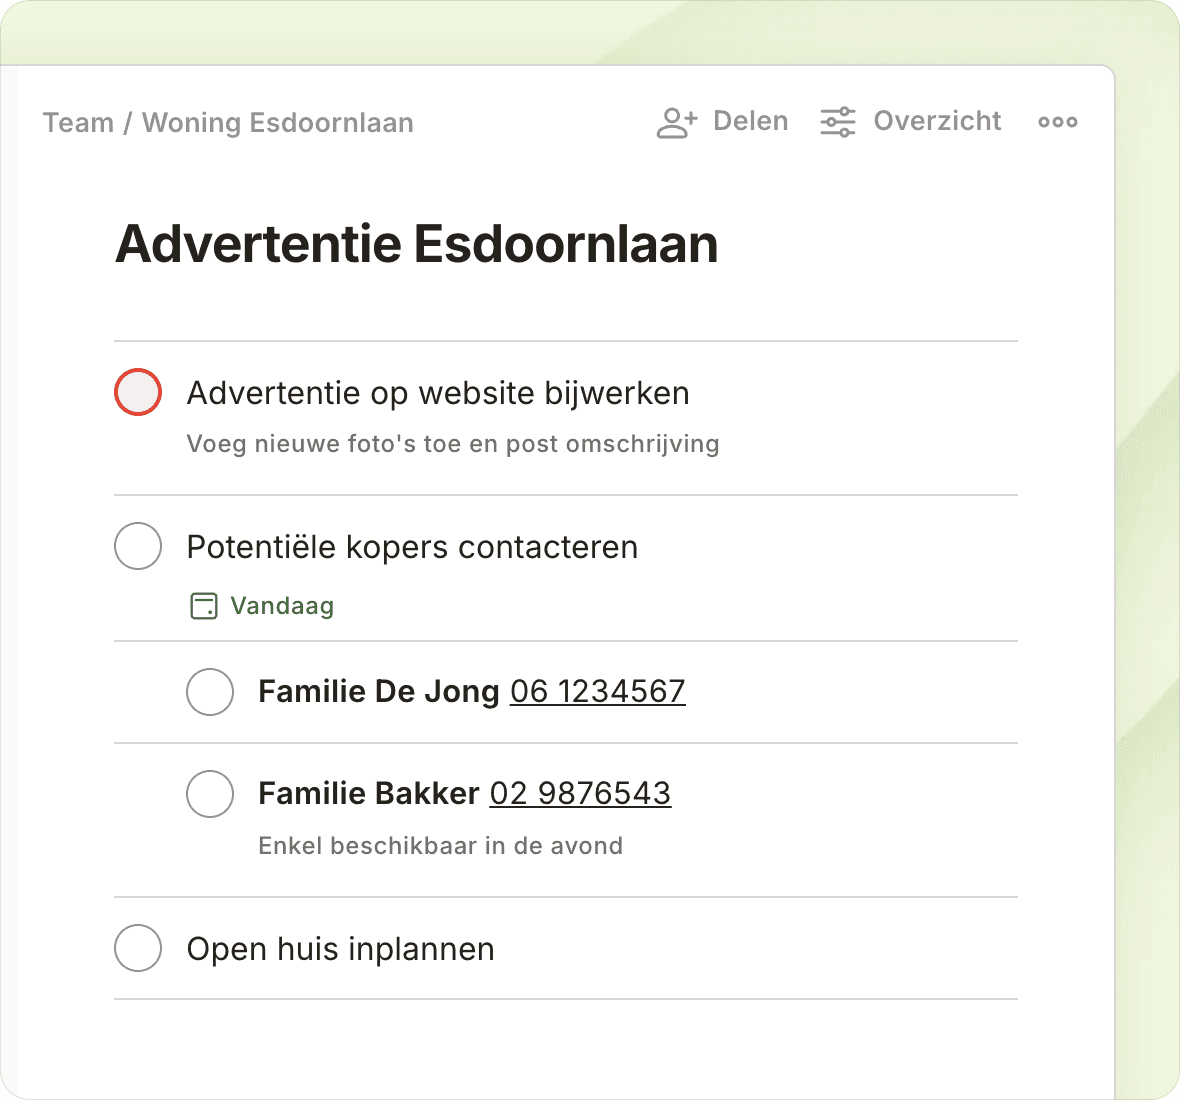Click the add-person share icon

[676, 122]
